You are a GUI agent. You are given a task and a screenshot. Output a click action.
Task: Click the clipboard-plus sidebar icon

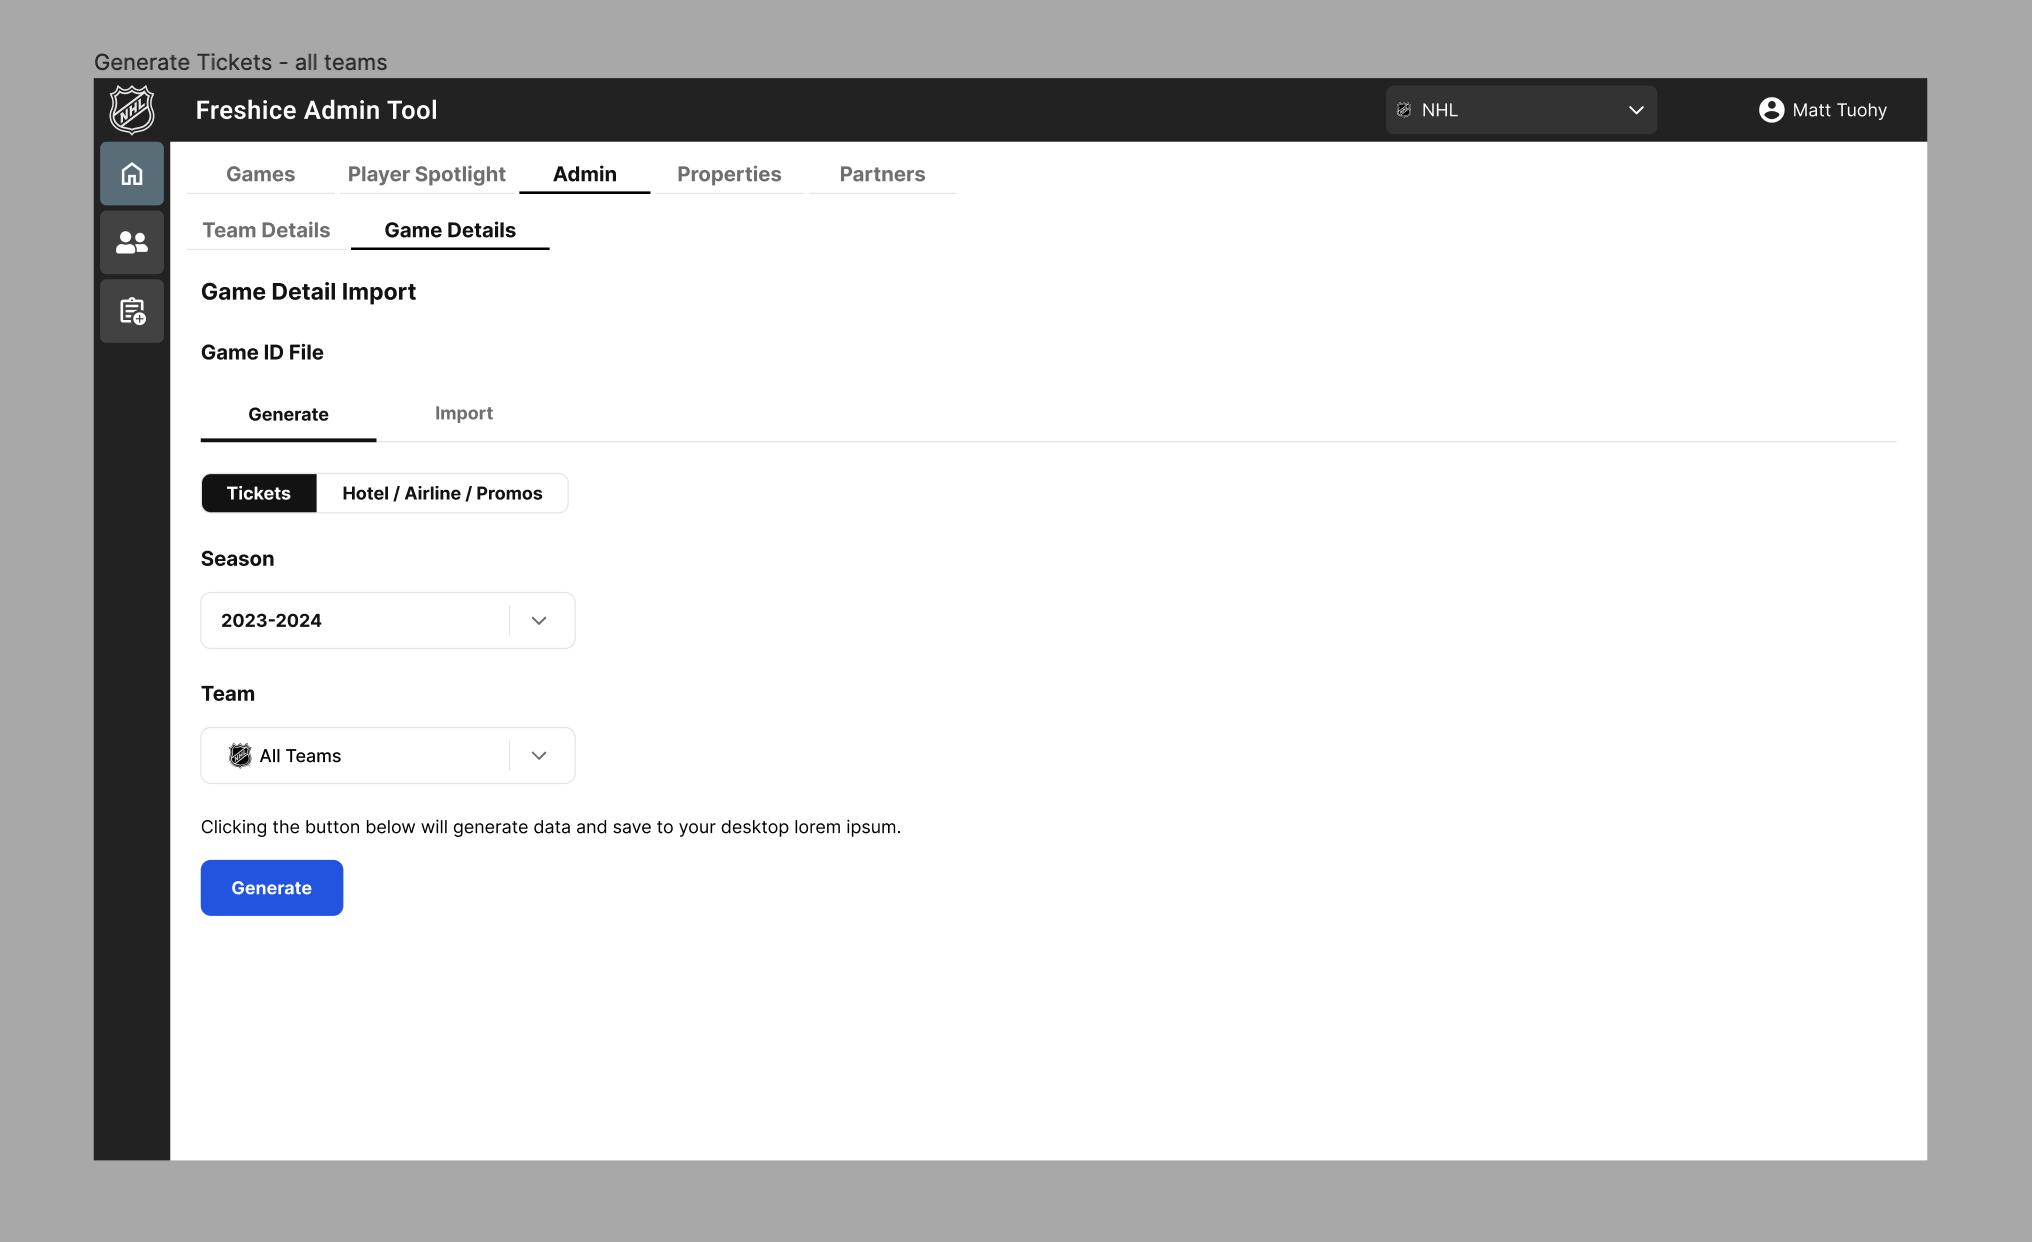tap(132, 311)
